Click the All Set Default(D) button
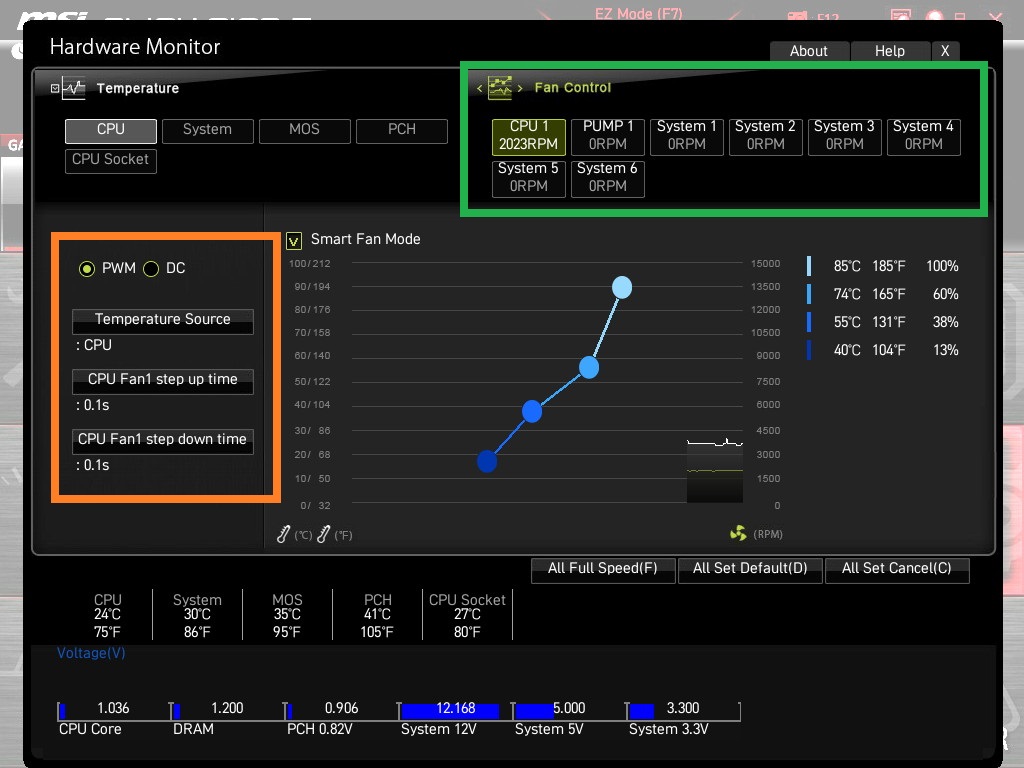 (750, 569)
